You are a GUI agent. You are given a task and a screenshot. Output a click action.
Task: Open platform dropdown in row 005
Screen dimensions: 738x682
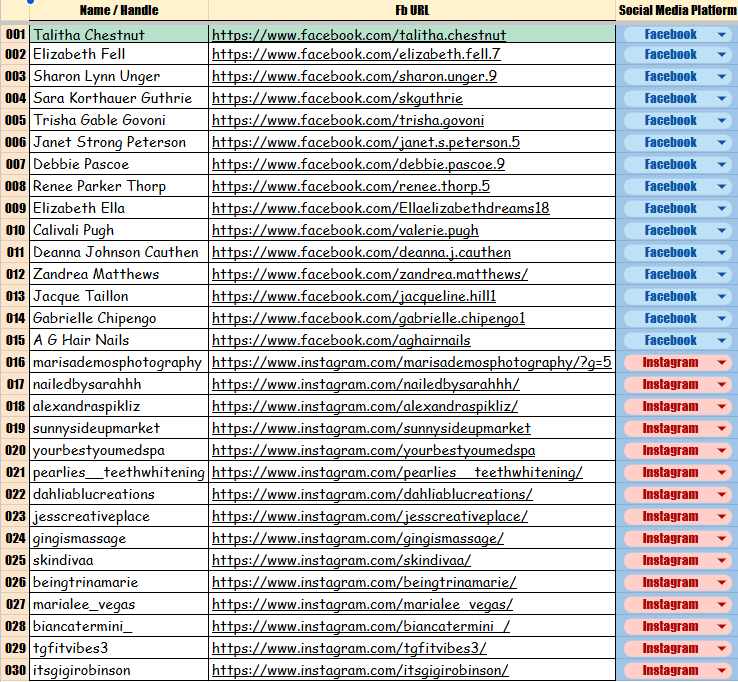point(722,120)
